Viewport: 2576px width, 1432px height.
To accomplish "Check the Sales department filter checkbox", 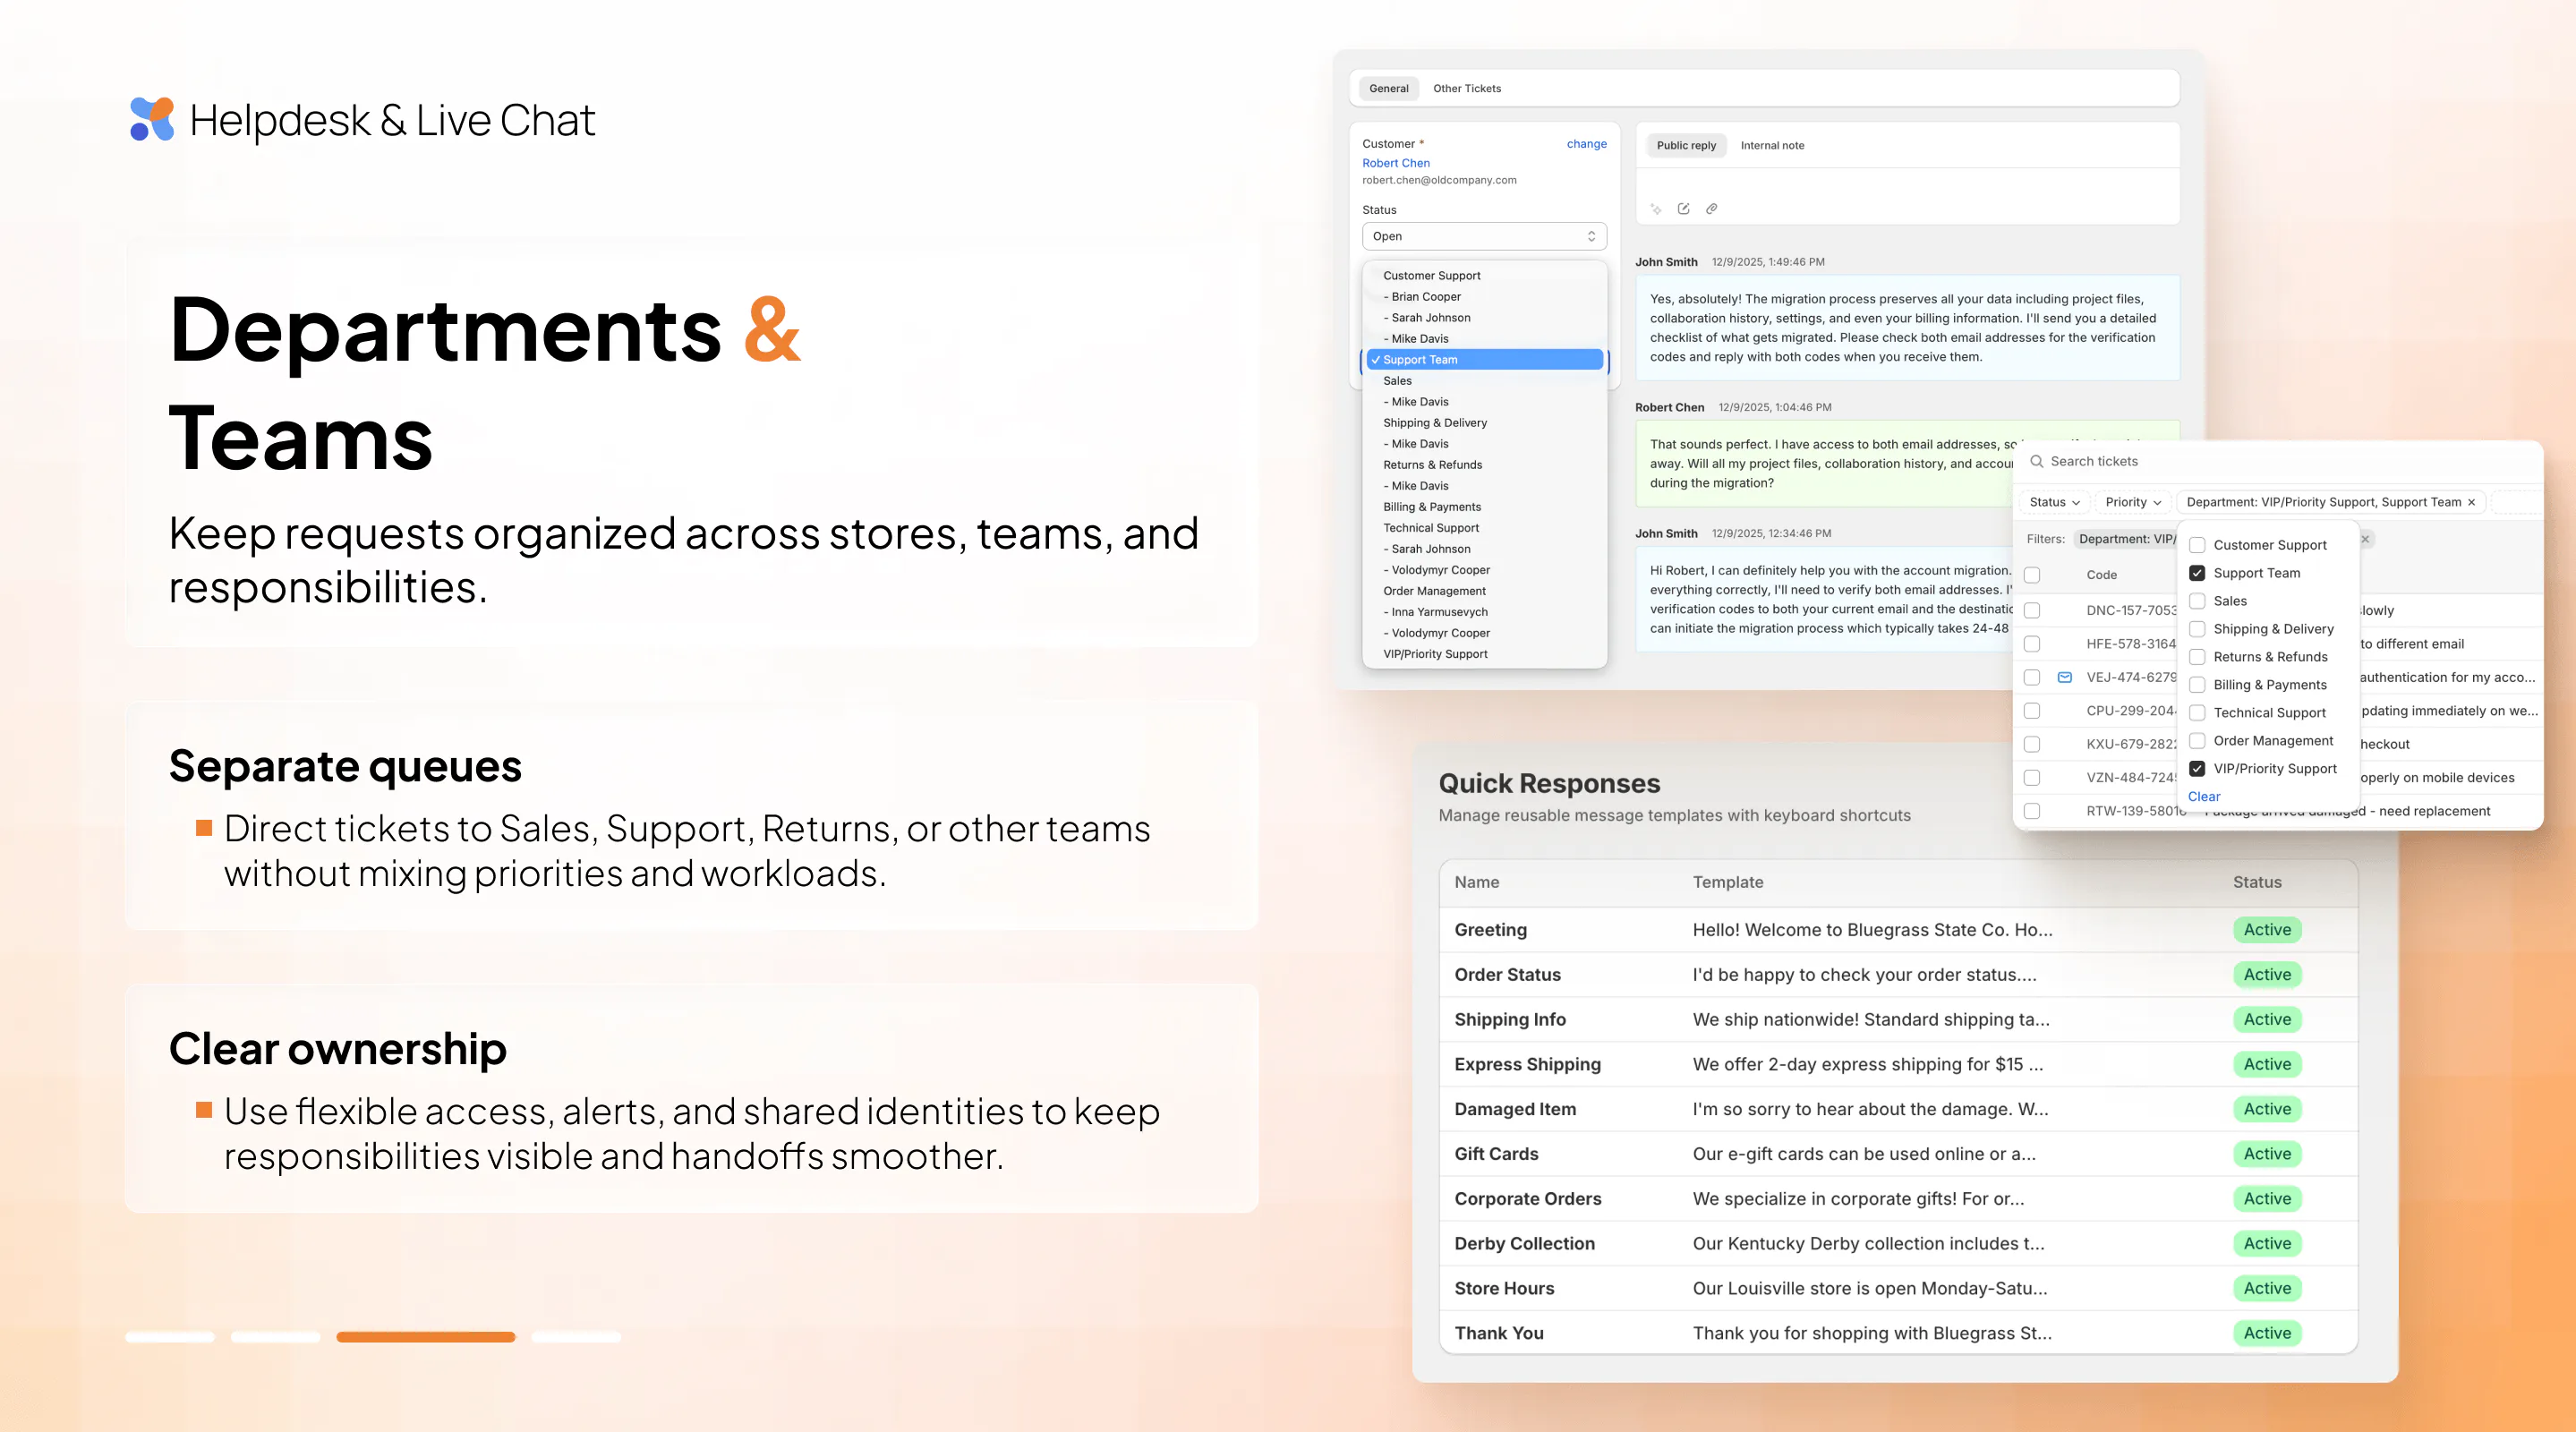I will pyautogui.click(x=2197, y=601).
